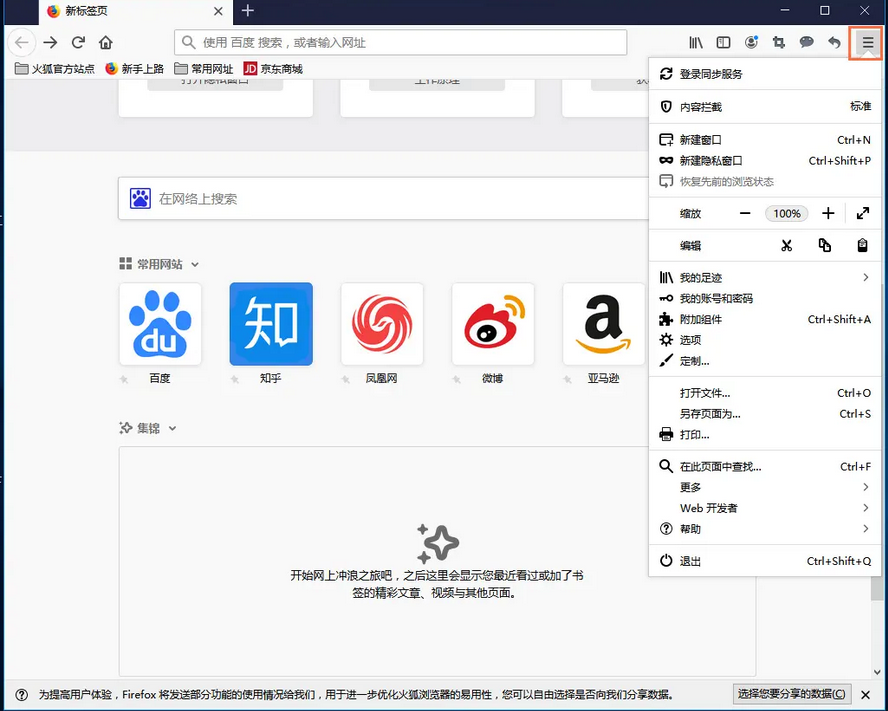Open 京东商城 bookmark
Viewport: 888px width, 711px height.
pos(273,69)
